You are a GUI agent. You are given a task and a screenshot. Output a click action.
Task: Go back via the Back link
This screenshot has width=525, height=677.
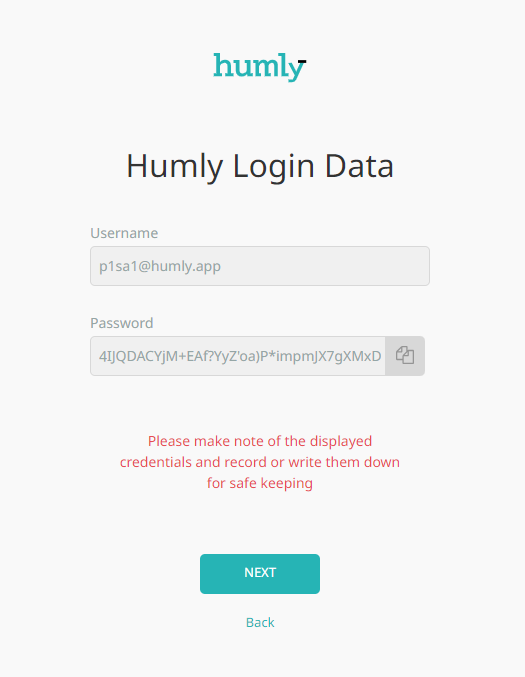259,622
